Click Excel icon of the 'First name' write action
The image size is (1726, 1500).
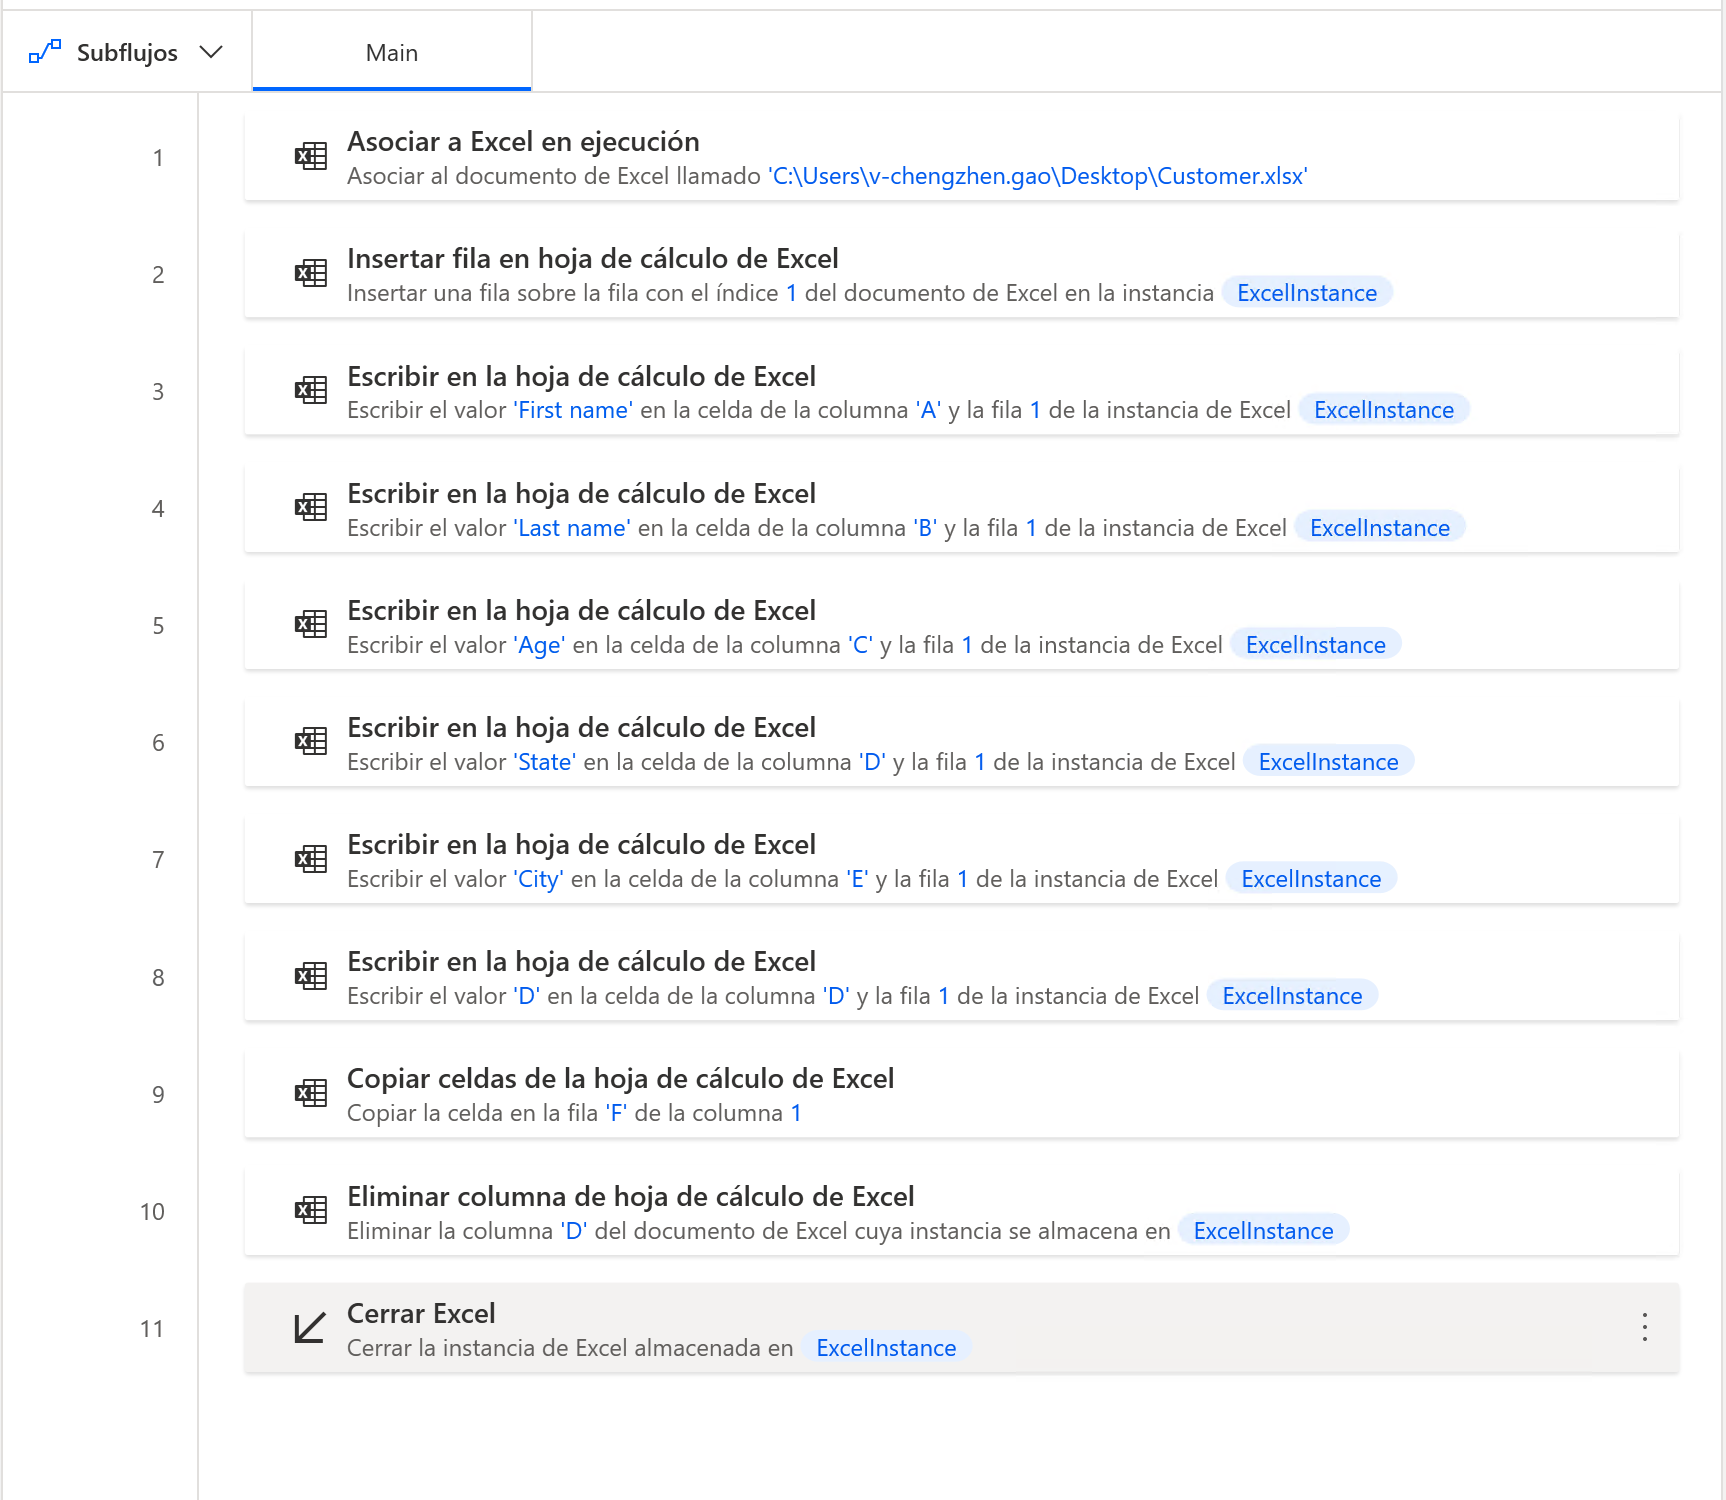[x=311, y=391]
